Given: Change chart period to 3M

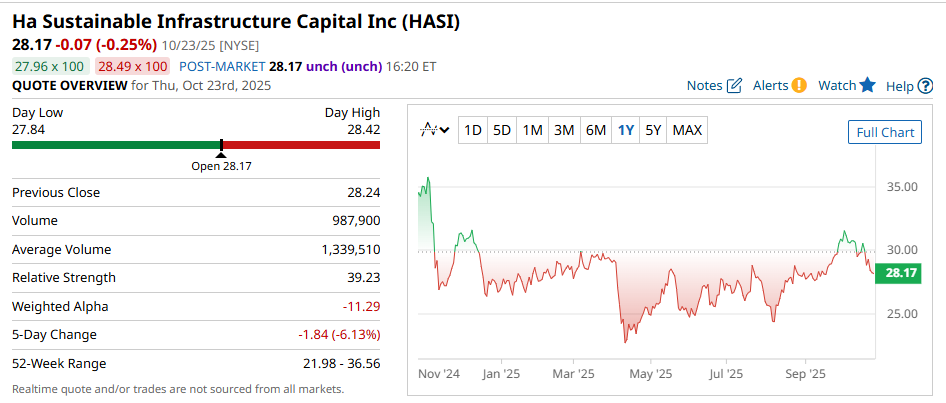Looking at the screenshot, I should coord(564,130).
